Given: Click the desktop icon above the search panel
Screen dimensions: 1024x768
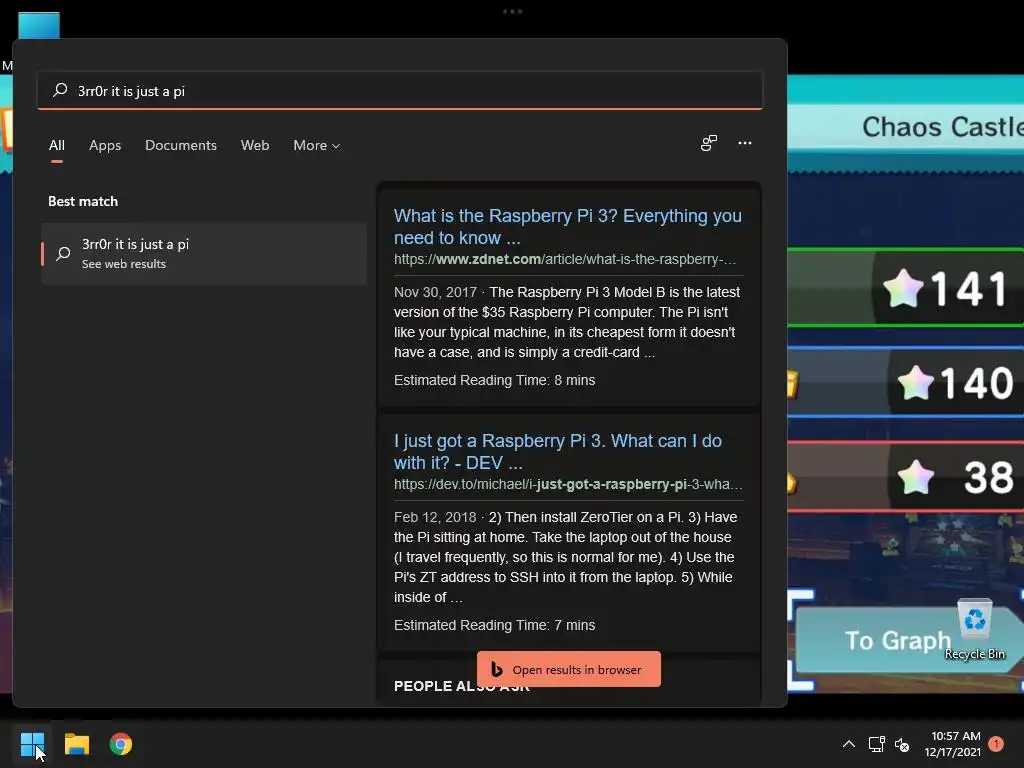Looking at the screenshot, I should (39, 25).
